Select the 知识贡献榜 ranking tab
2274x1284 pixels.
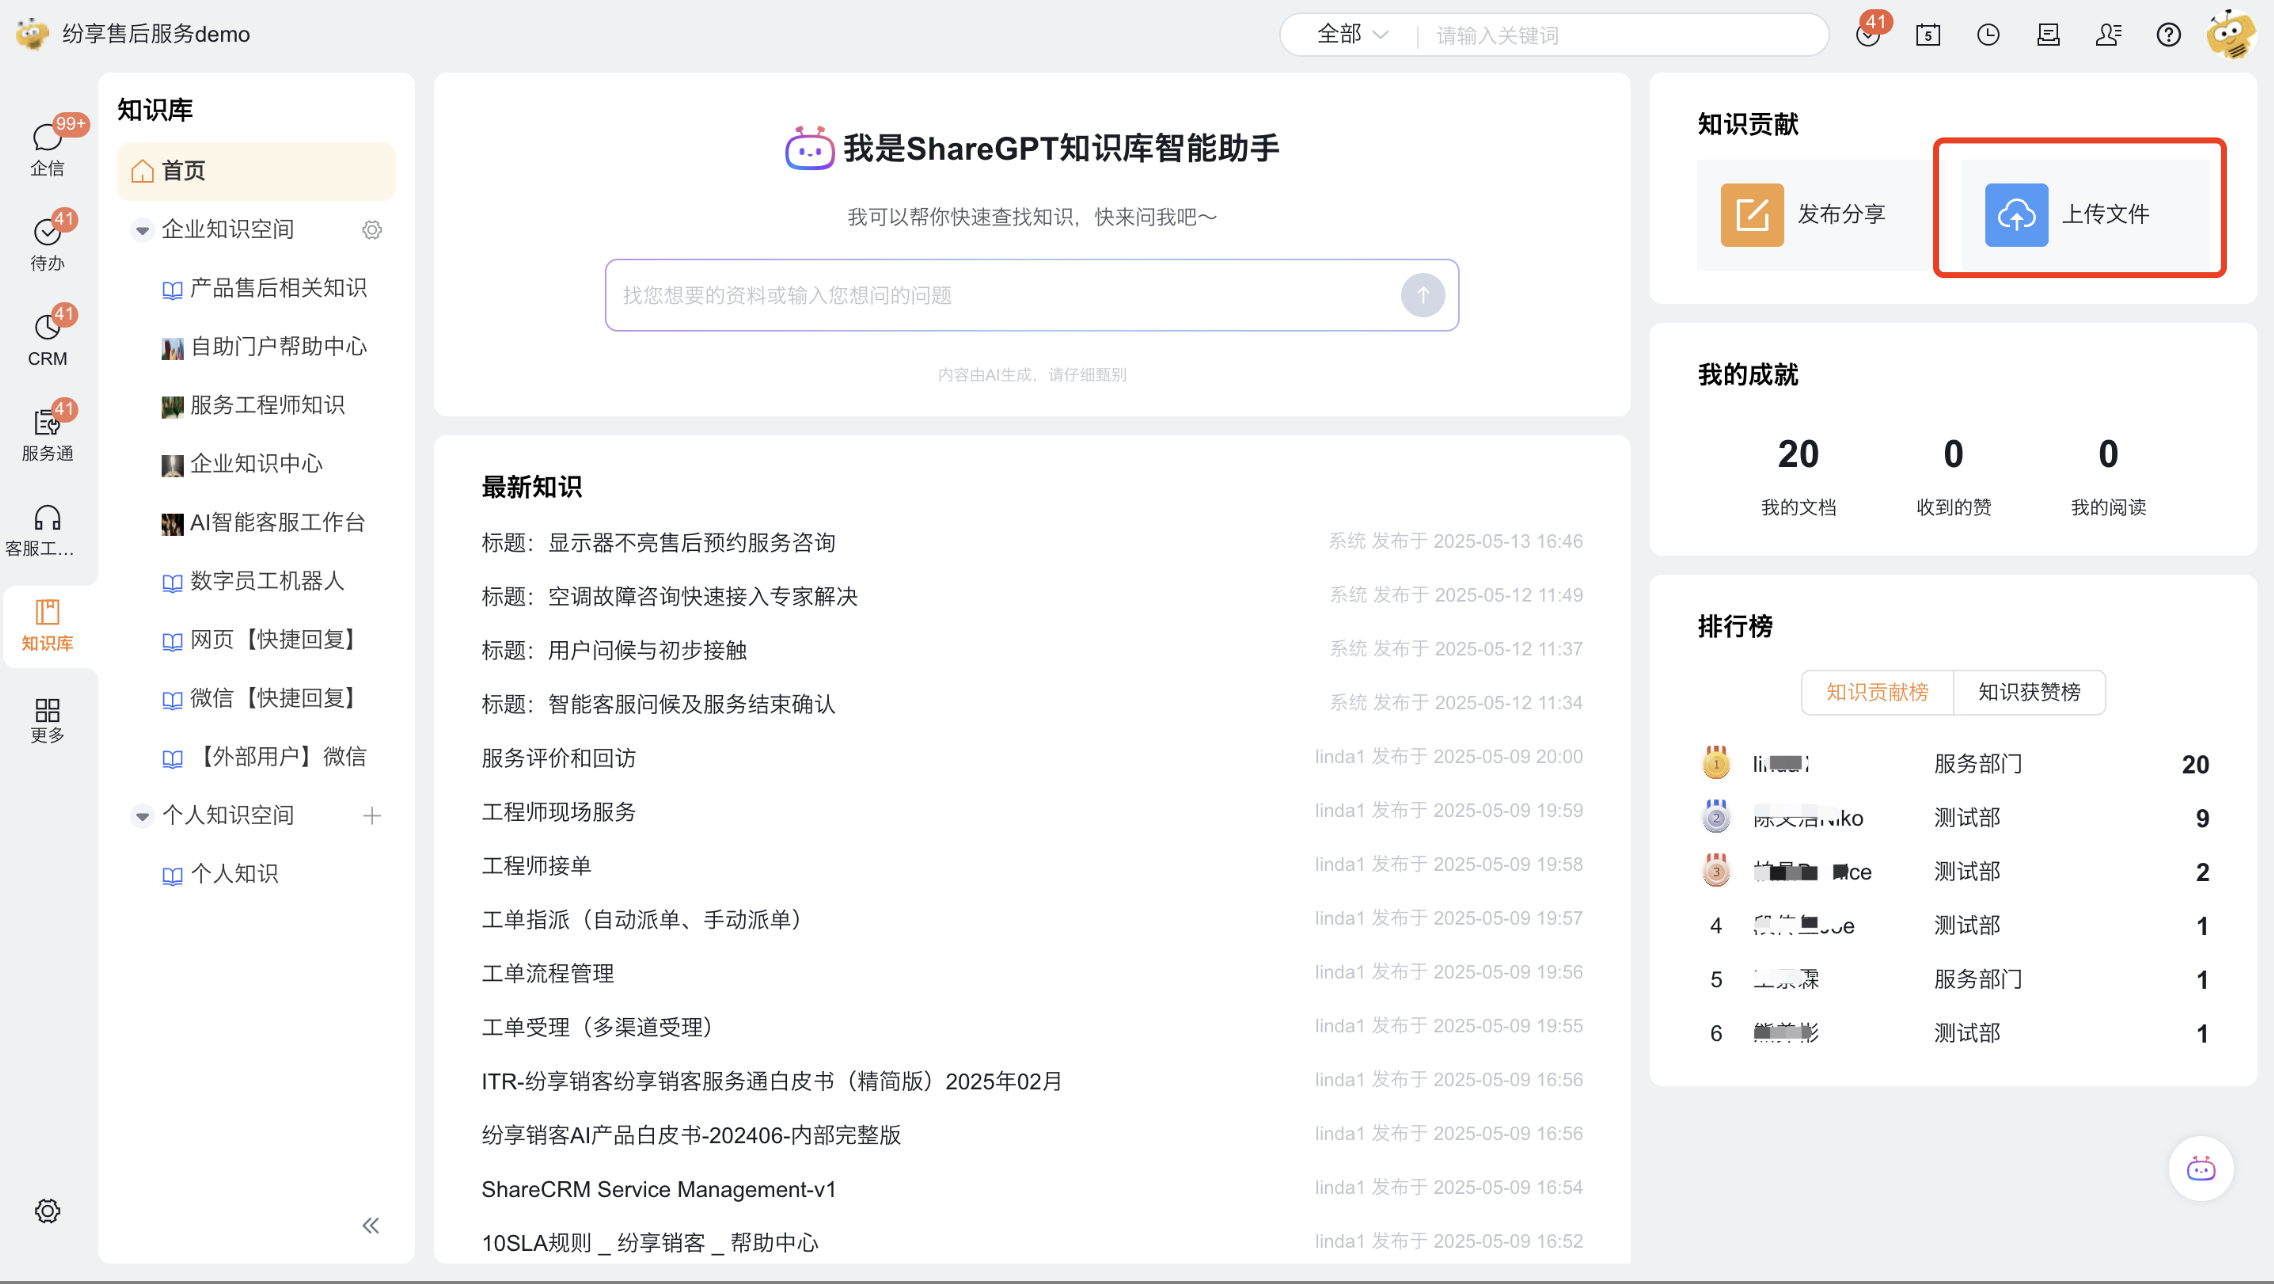pos(1876,692)
